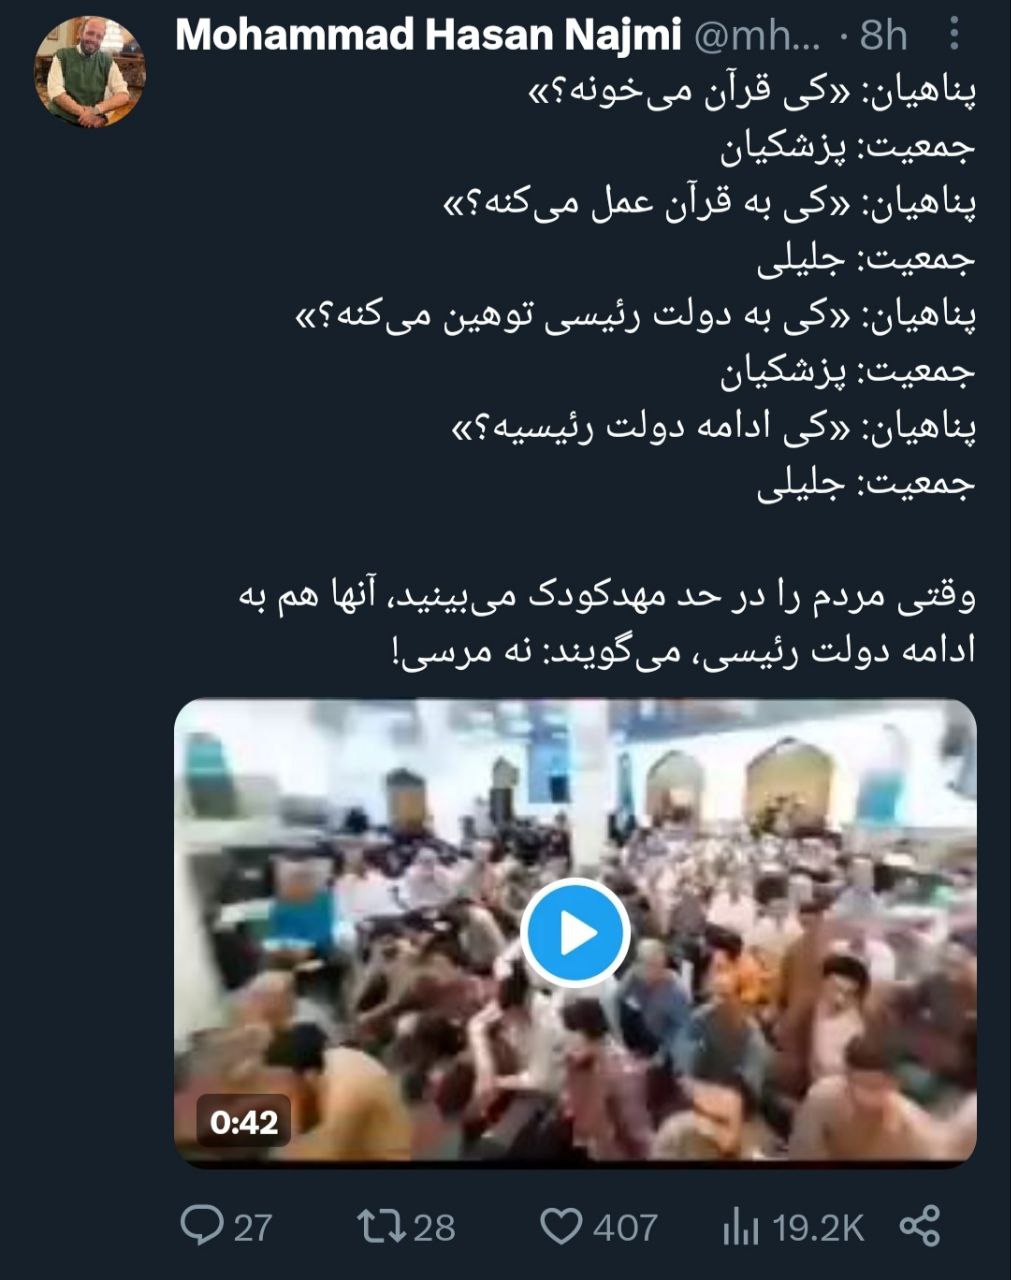1011x1280 pixels.
Task: Open three-dot more options menu
Action: [954, 37]
